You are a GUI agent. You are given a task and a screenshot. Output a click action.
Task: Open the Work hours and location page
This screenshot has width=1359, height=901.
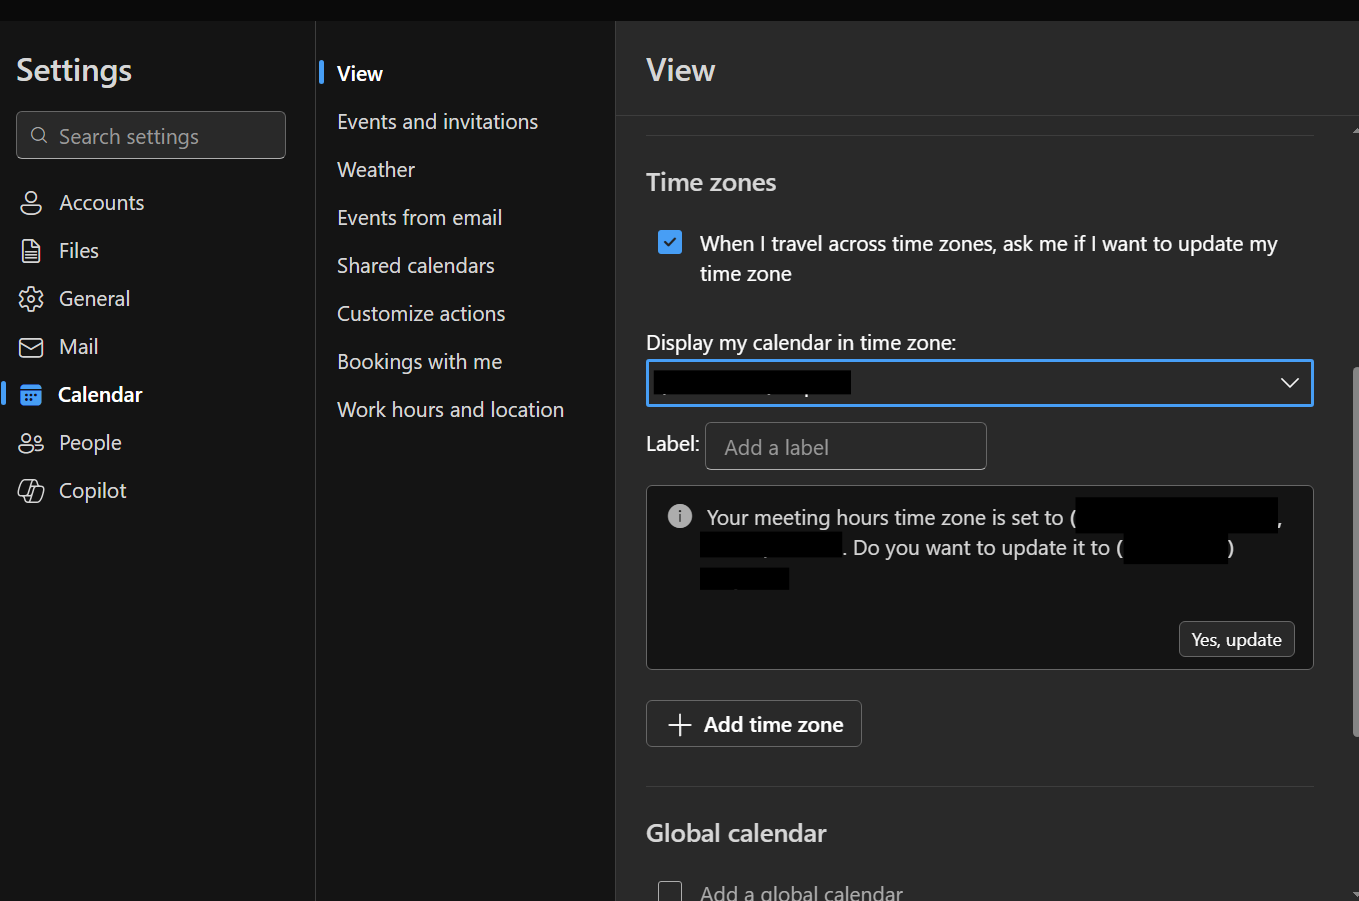(450, 409)
